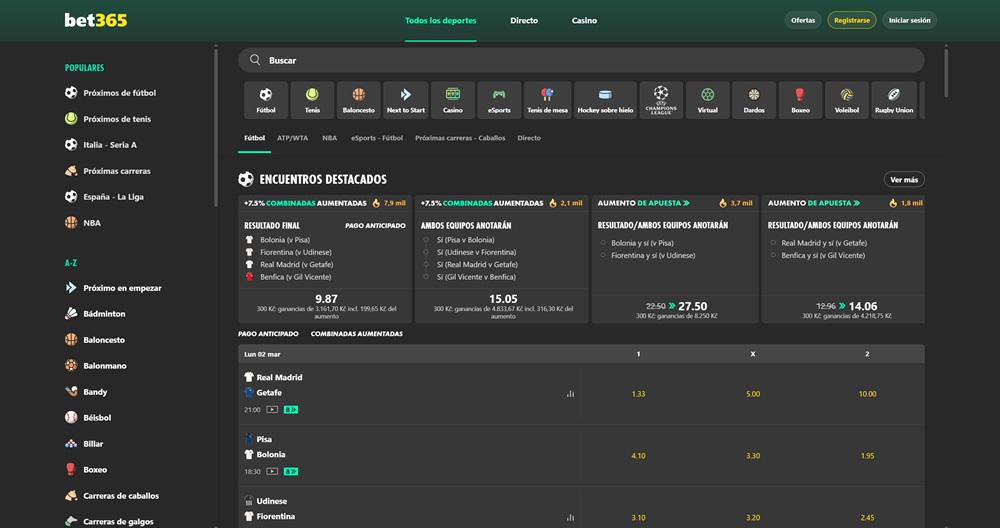The image size is (1000, 528).
Task: Open the Voleibol tile
Action: pyautogui.click(x=847, y=100)
